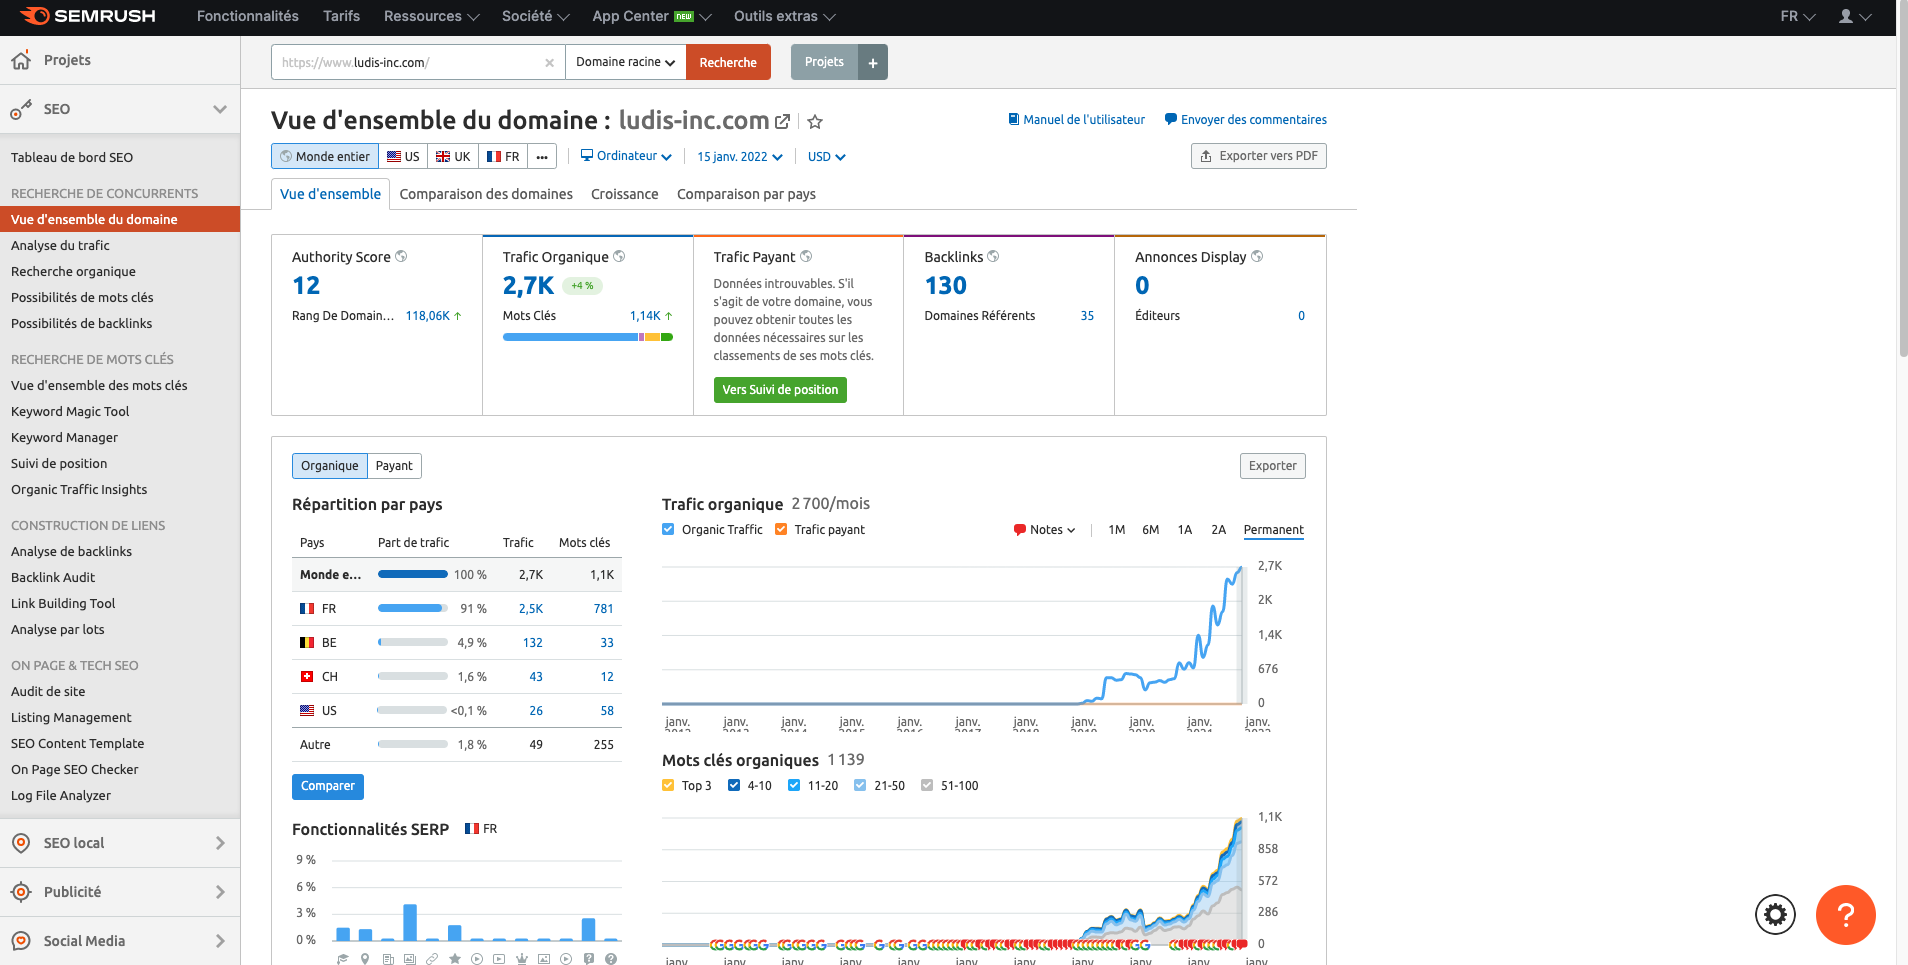Open the Projets home icon in sidebar

(21, 61)
